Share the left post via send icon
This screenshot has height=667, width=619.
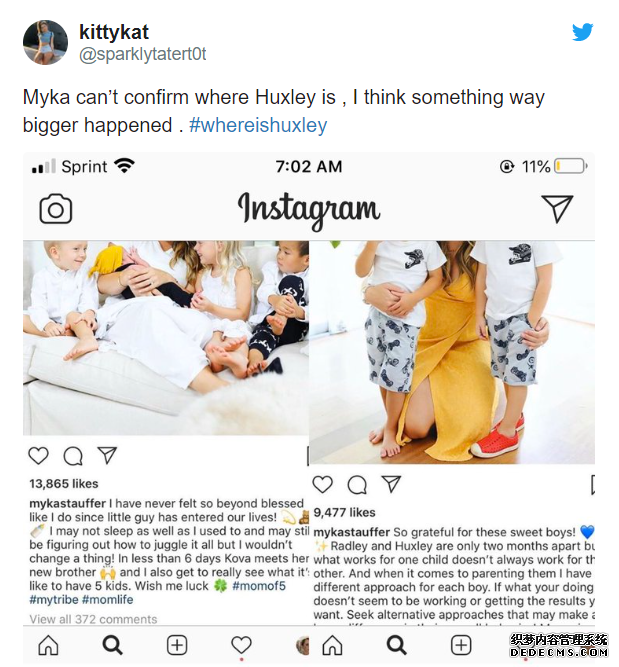[x=106, y=456]
